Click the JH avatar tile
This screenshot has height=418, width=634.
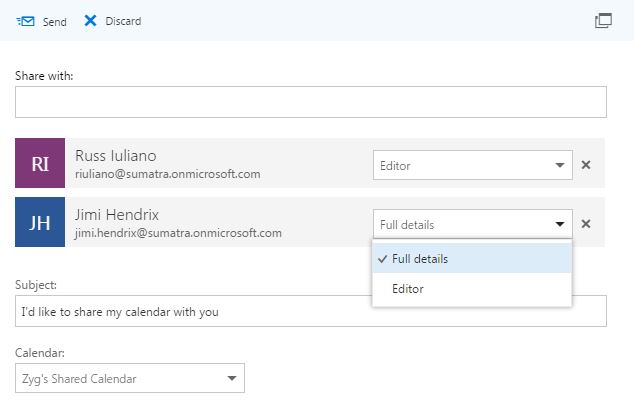coord(40,223)
